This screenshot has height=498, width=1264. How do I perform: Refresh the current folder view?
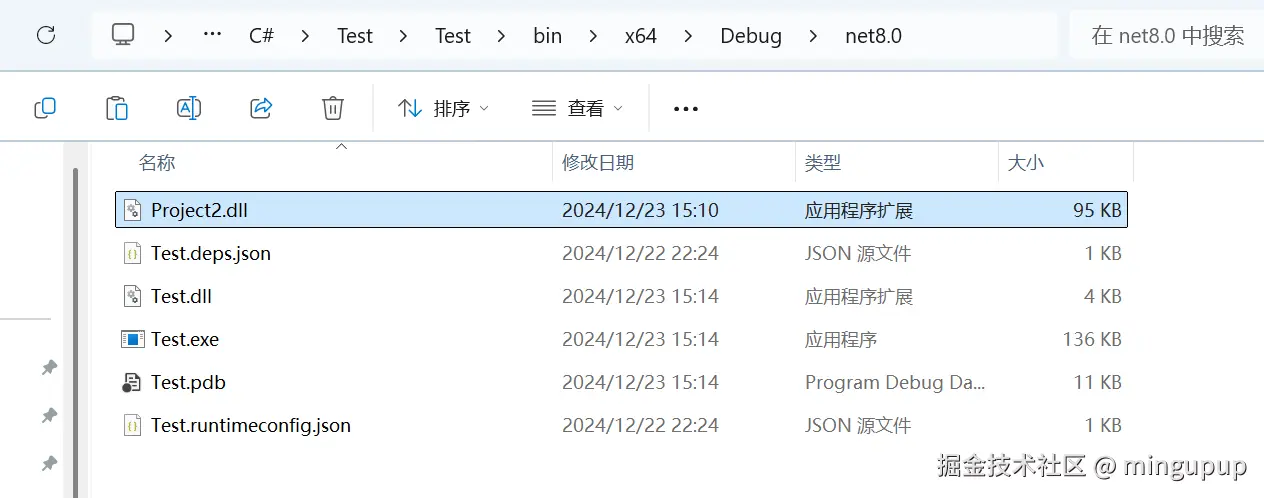coord(45,36)
